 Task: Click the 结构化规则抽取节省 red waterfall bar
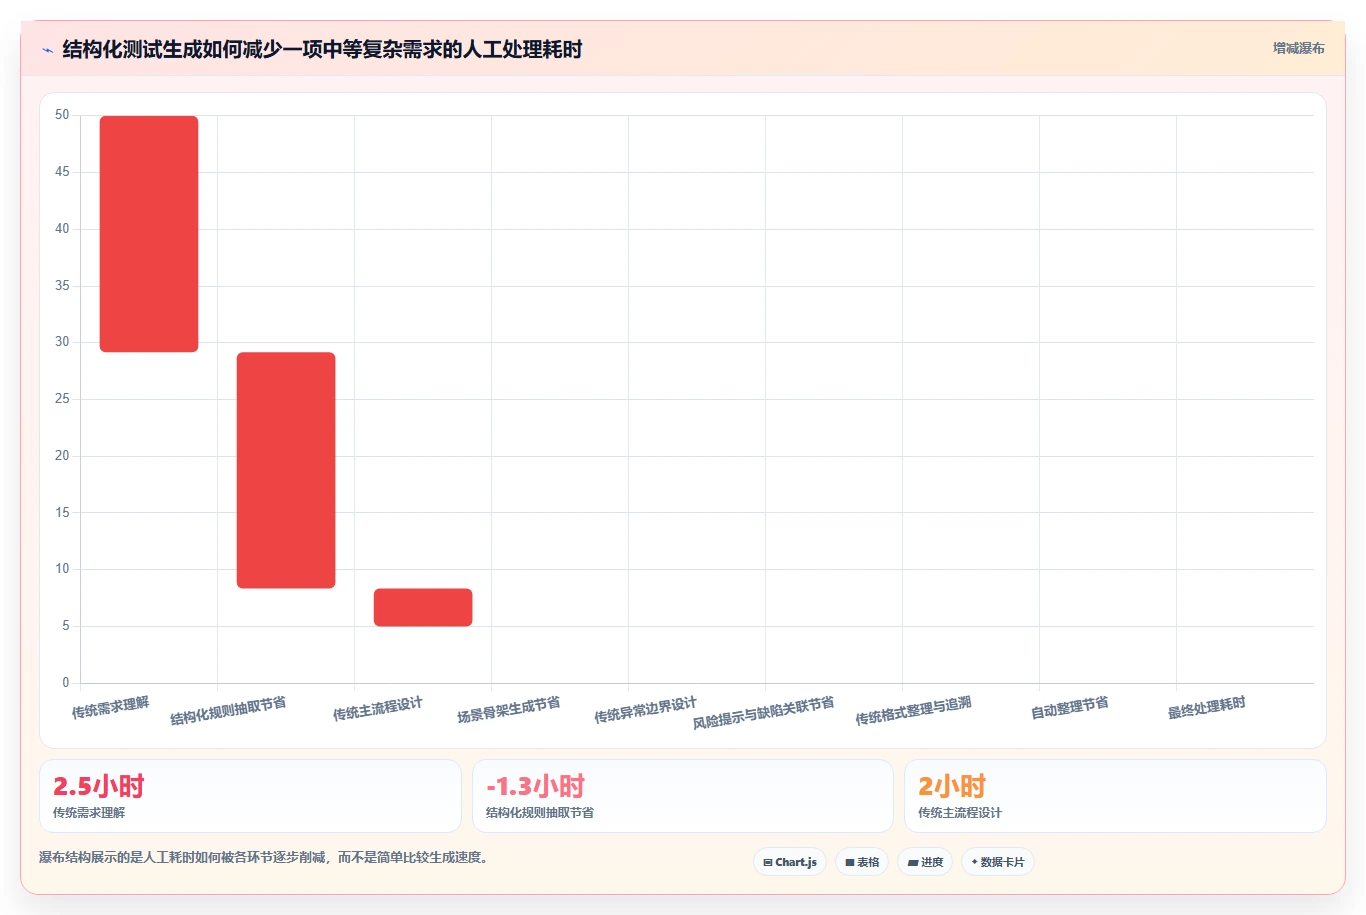pos(286,470)
